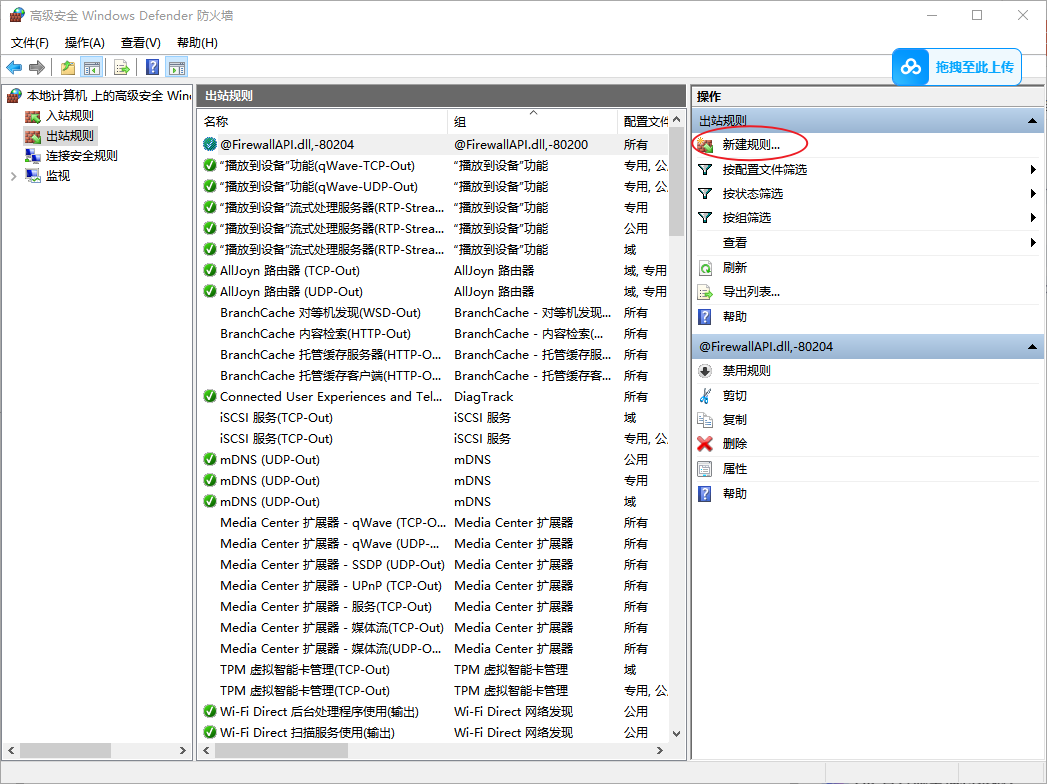Select 入站规则 in the left tree
Viewport: 1047px width, 784px height.
[x=69, y=116]
